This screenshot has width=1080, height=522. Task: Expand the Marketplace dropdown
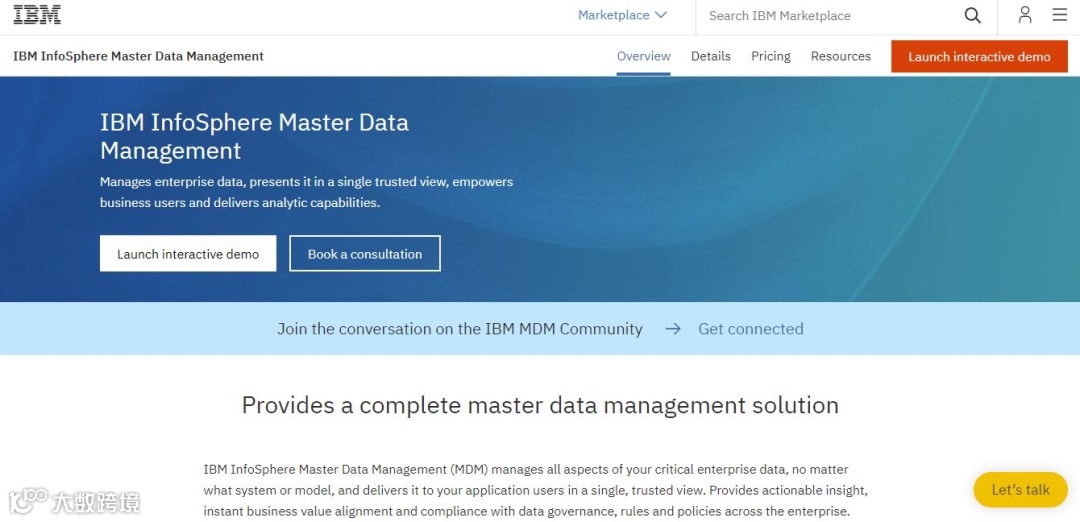[622, 15]
